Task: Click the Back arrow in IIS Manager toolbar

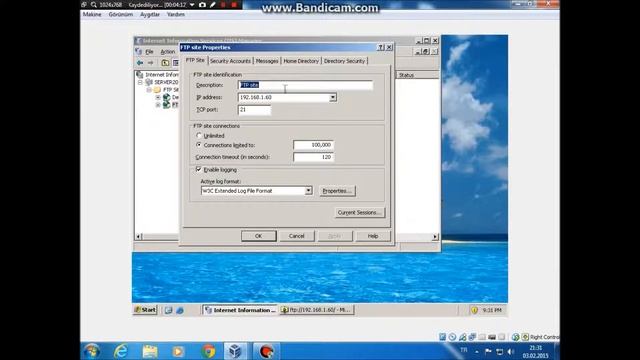Action: 140,63
